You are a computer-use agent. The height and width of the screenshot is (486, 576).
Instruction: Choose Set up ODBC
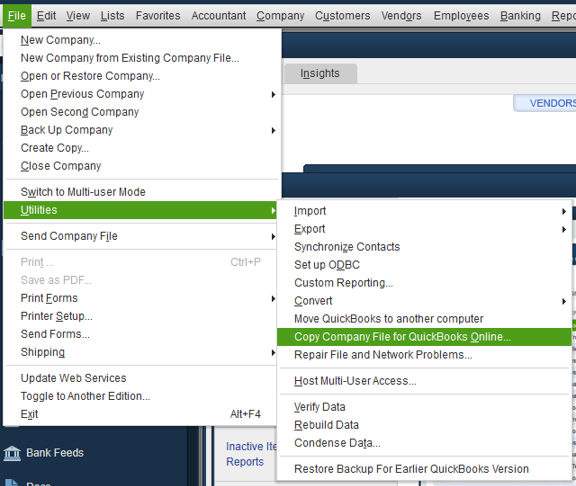click(x=424, y=265)
